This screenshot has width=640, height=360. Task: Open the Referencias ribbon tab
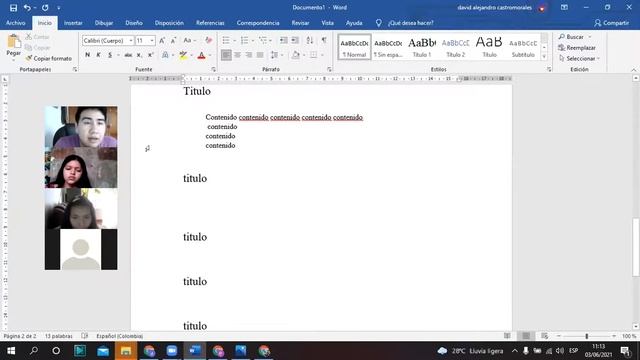point(210,23)
